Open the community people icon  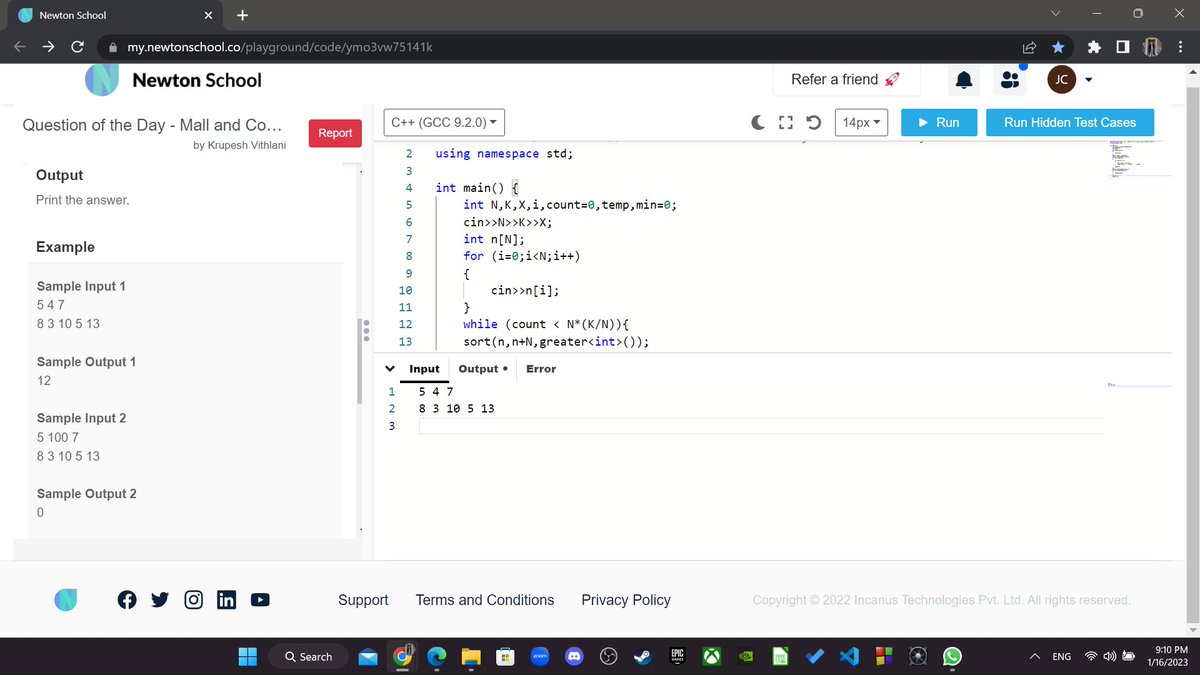(1011, 81)
